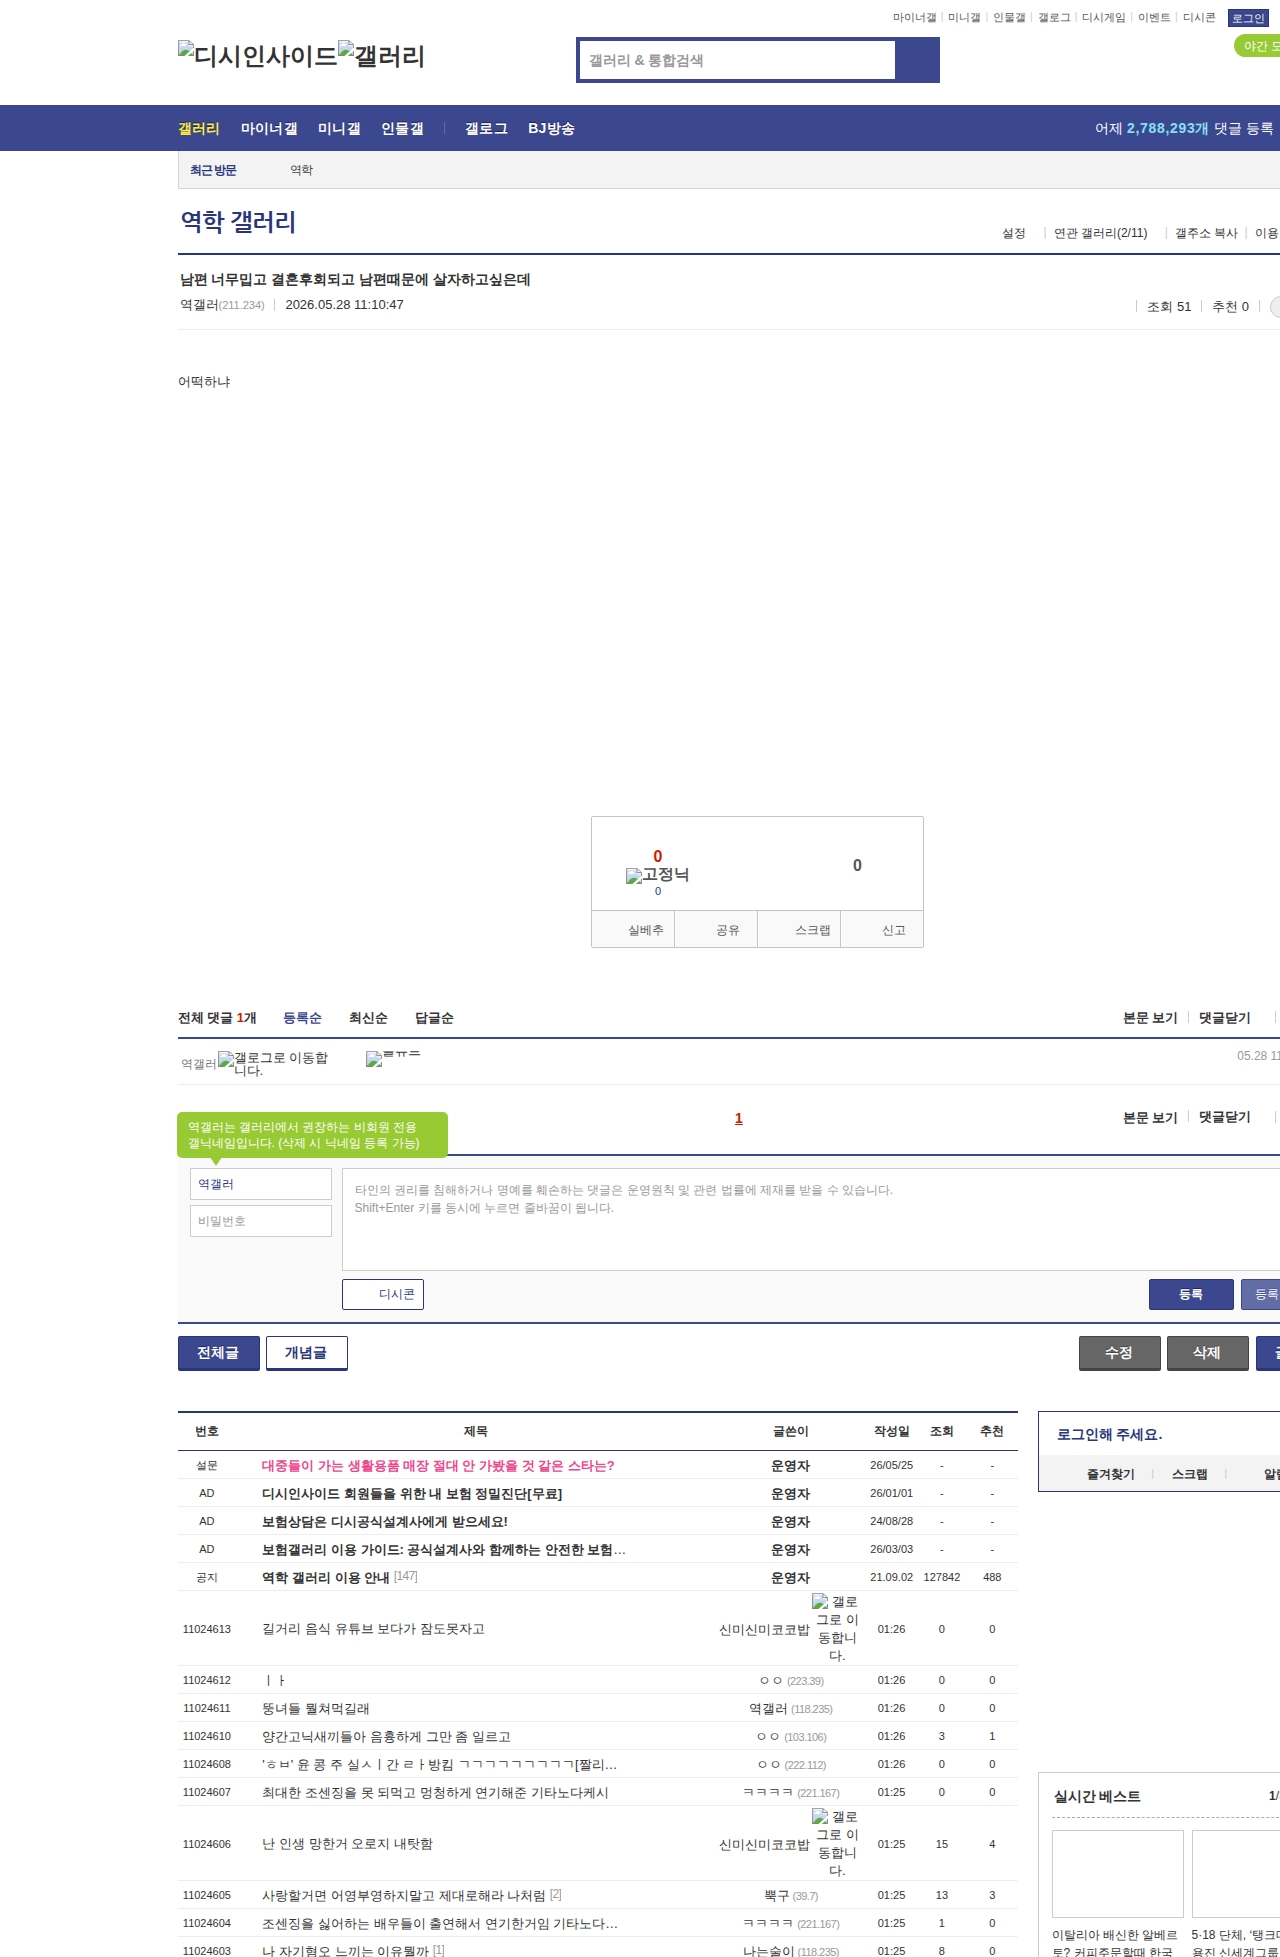
Task: Open post '사랑할거면 어영부영하지말고 제대로해라 나처럼'
Action: pos(404,1895)
